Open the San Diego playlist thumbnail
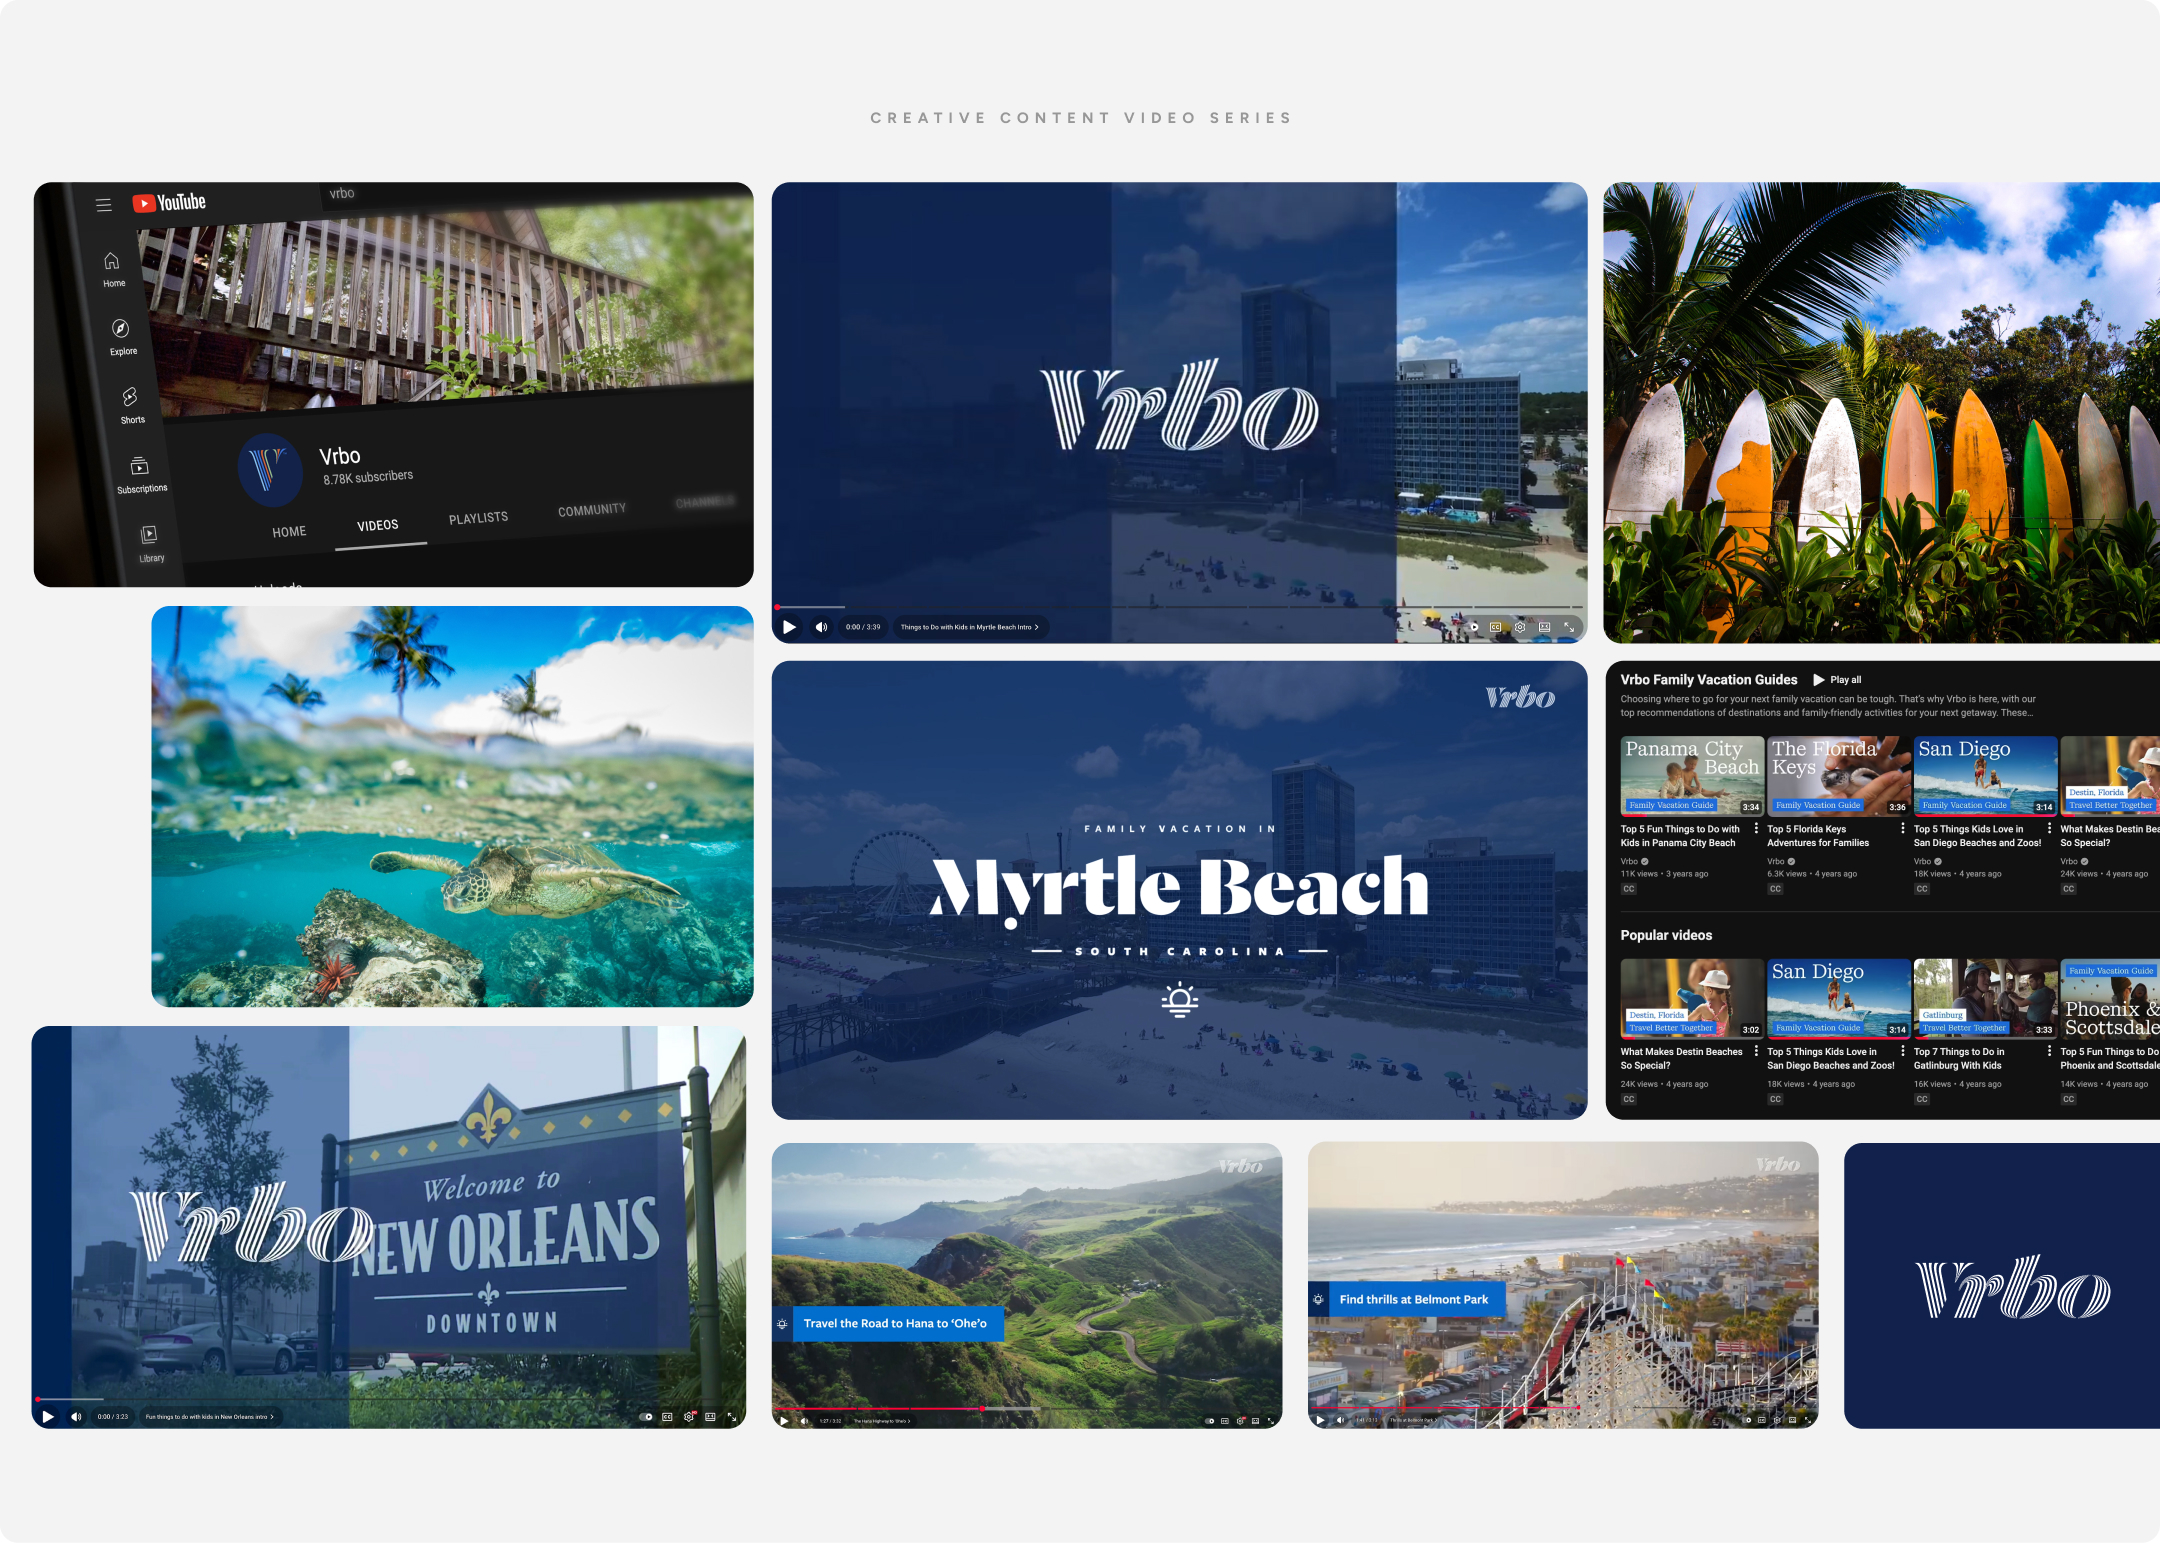The height and width of the screenshot is (1543, 2160). tap(1985, 775)
